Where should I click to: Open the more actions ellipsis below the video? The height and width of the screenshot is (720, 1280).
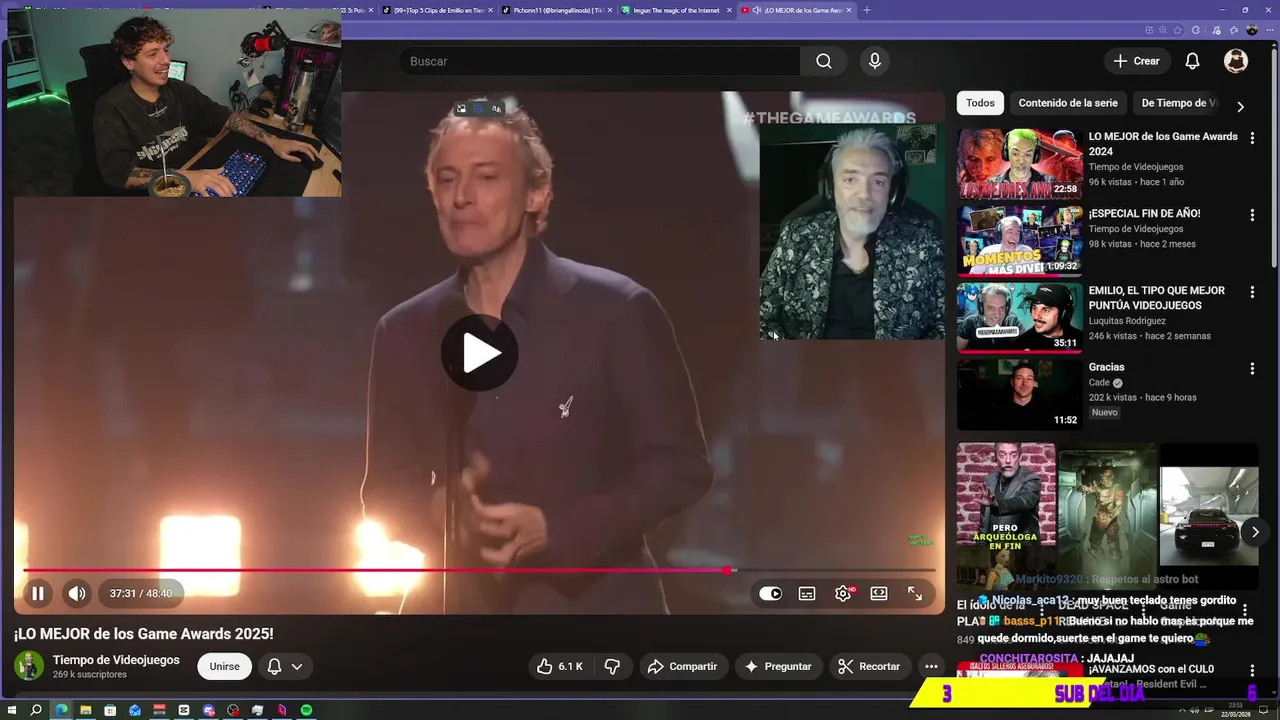931,666
